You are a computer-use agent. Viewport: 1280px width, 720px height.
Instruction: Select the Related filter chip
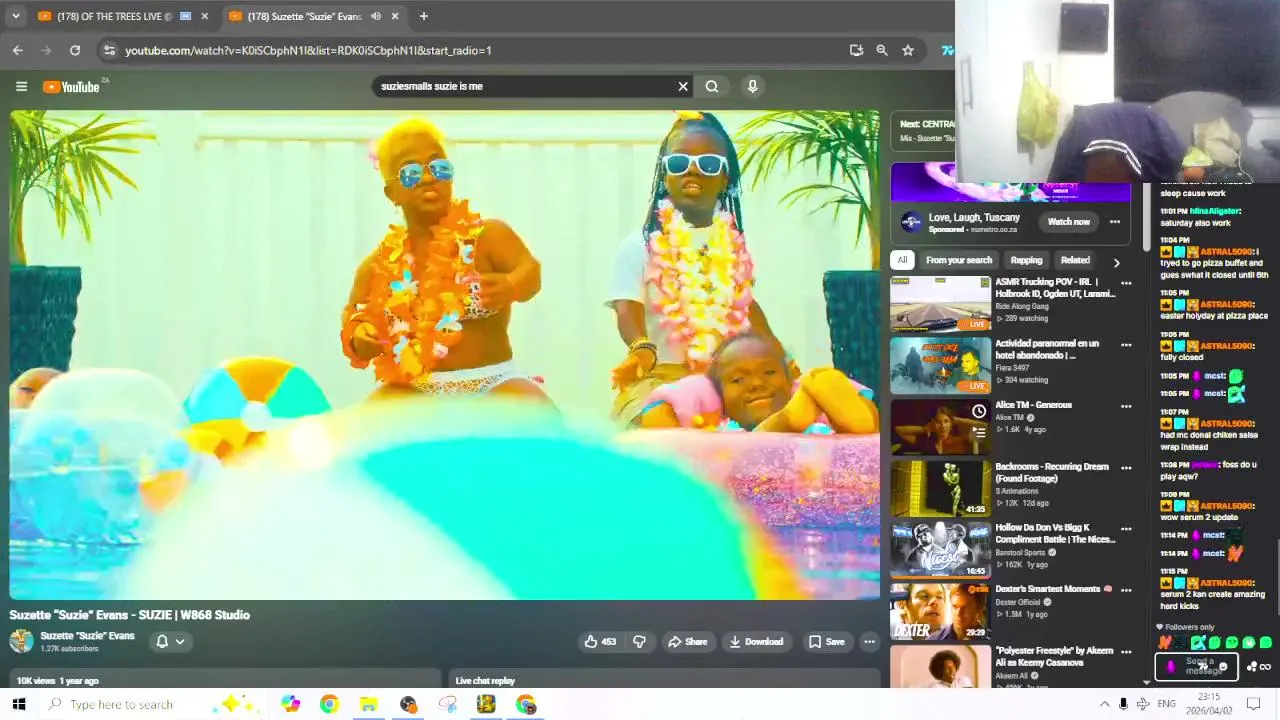tap(1075, 260)
